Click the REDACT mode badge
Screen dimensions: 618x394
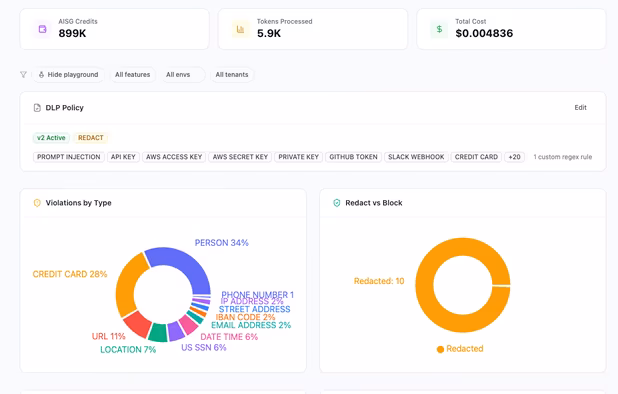click(x=91, y=138)
